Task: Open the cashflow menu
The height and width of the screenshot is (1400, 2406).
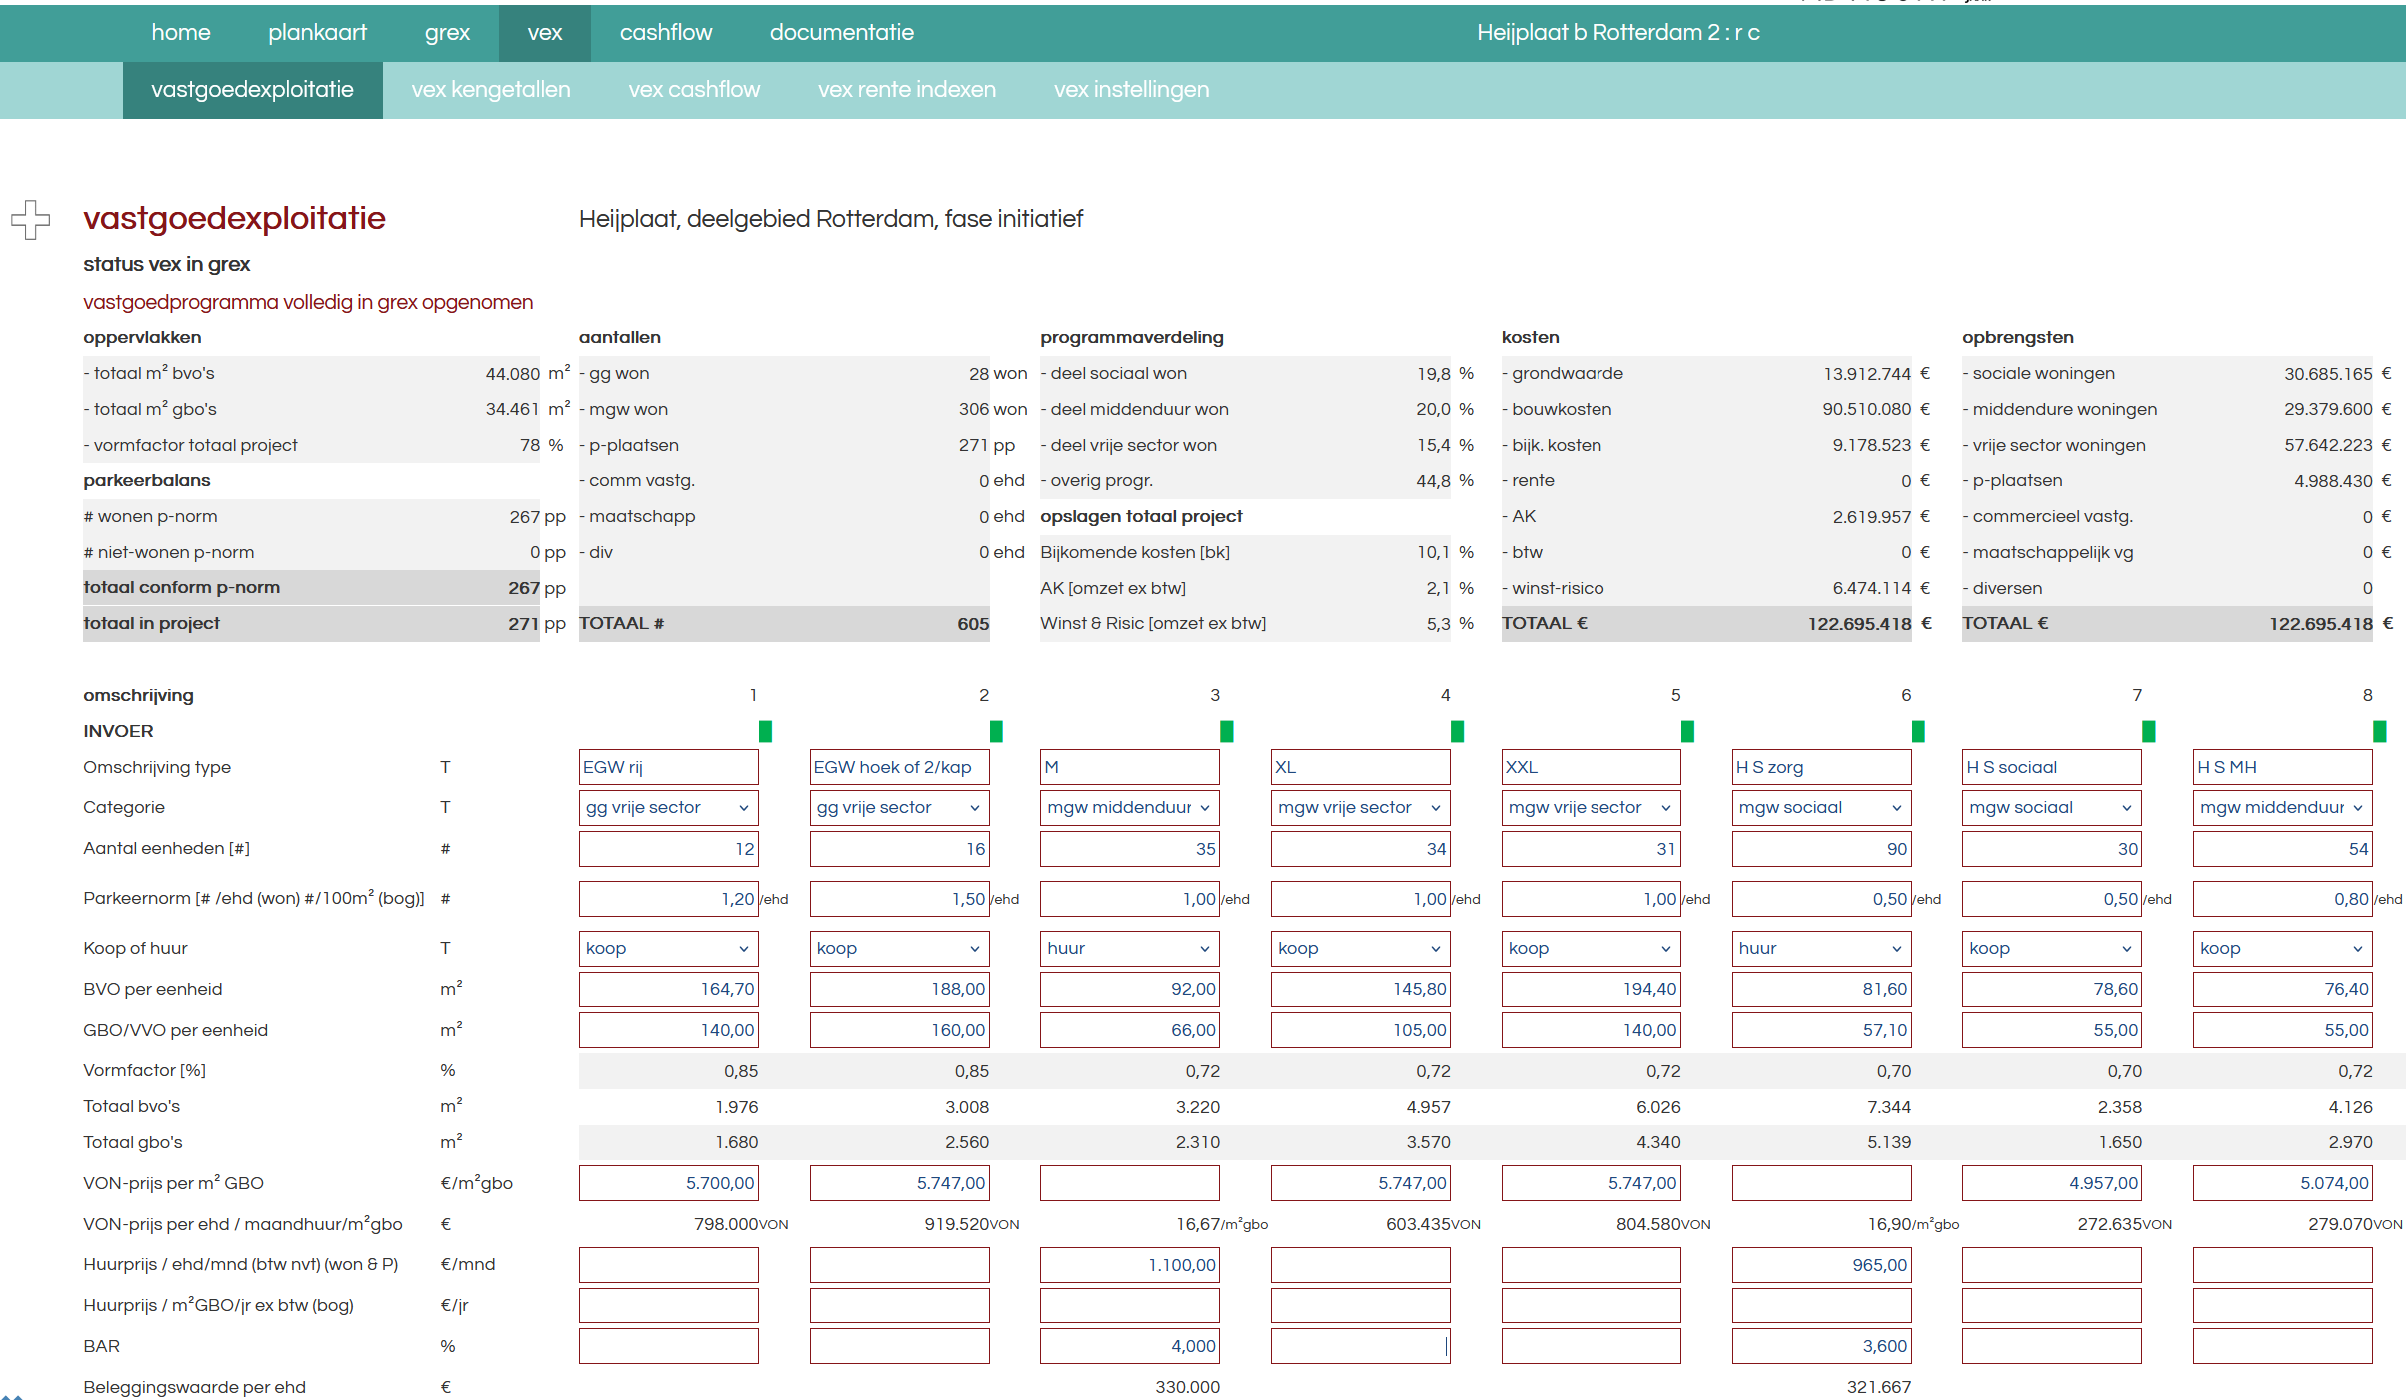Action: click(x=665, y=33)
